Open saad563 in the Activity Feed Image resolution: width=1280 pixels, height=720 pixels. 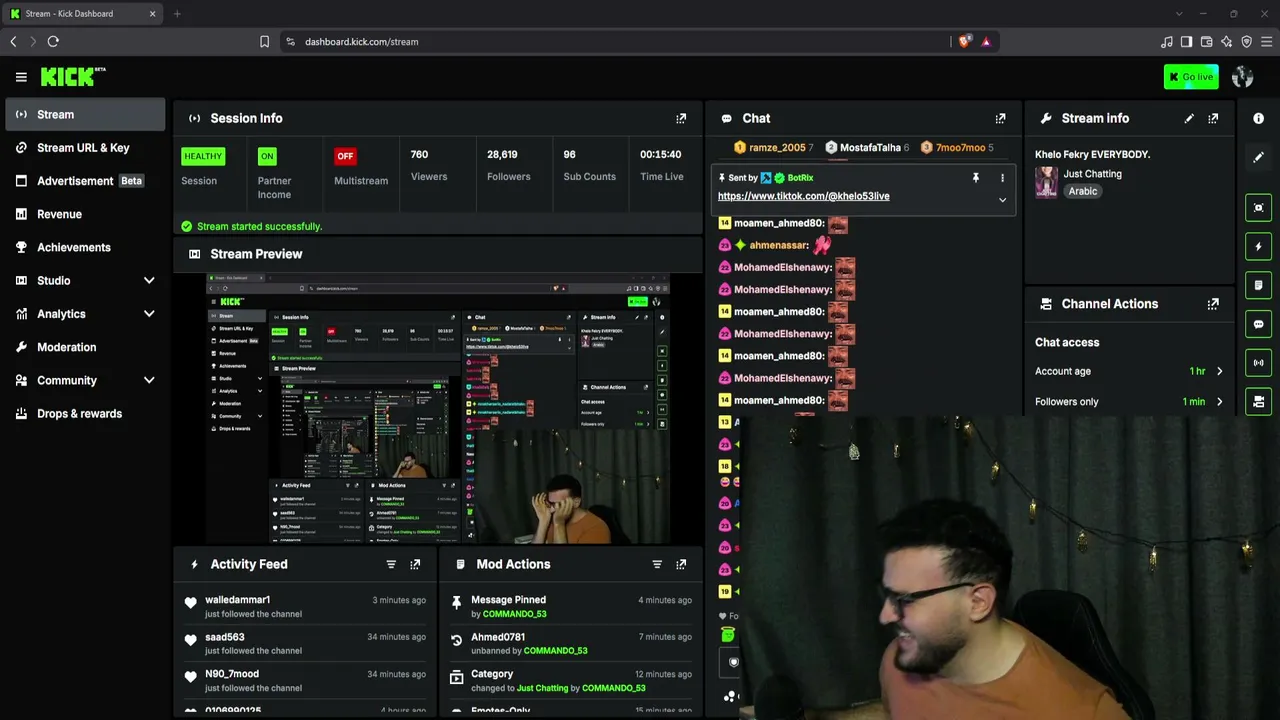(x=225, y=637)
